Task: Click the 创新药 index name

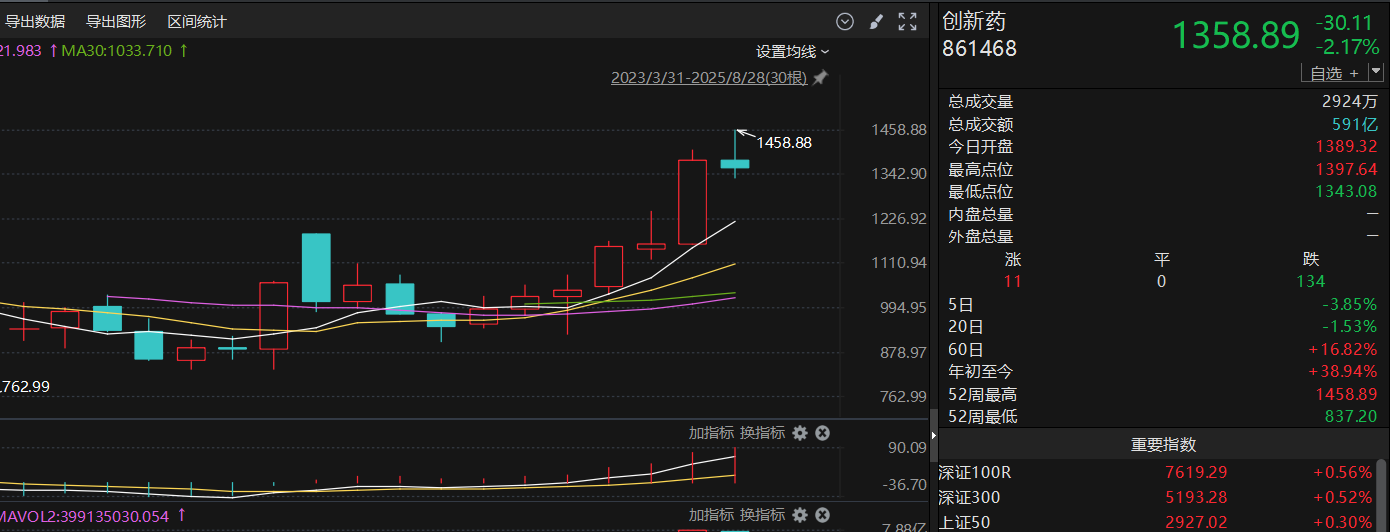Action: point(975,21)
